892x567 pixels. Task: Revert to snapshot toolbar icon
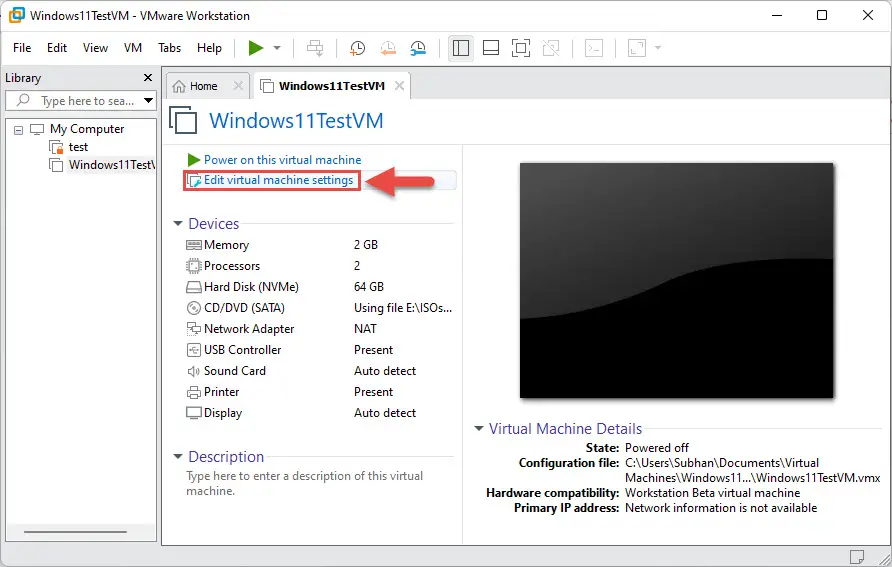point(387,48)
